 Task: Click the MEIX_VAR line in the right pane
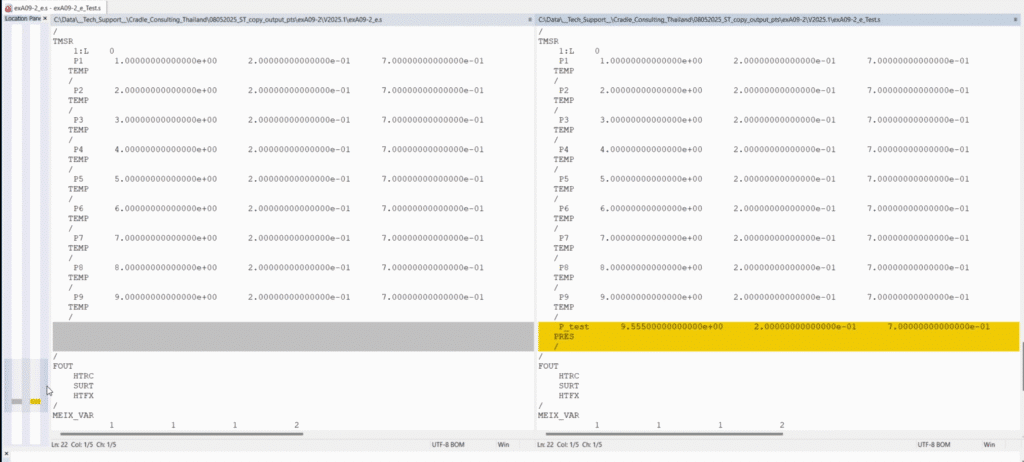(x=558, y=415)
